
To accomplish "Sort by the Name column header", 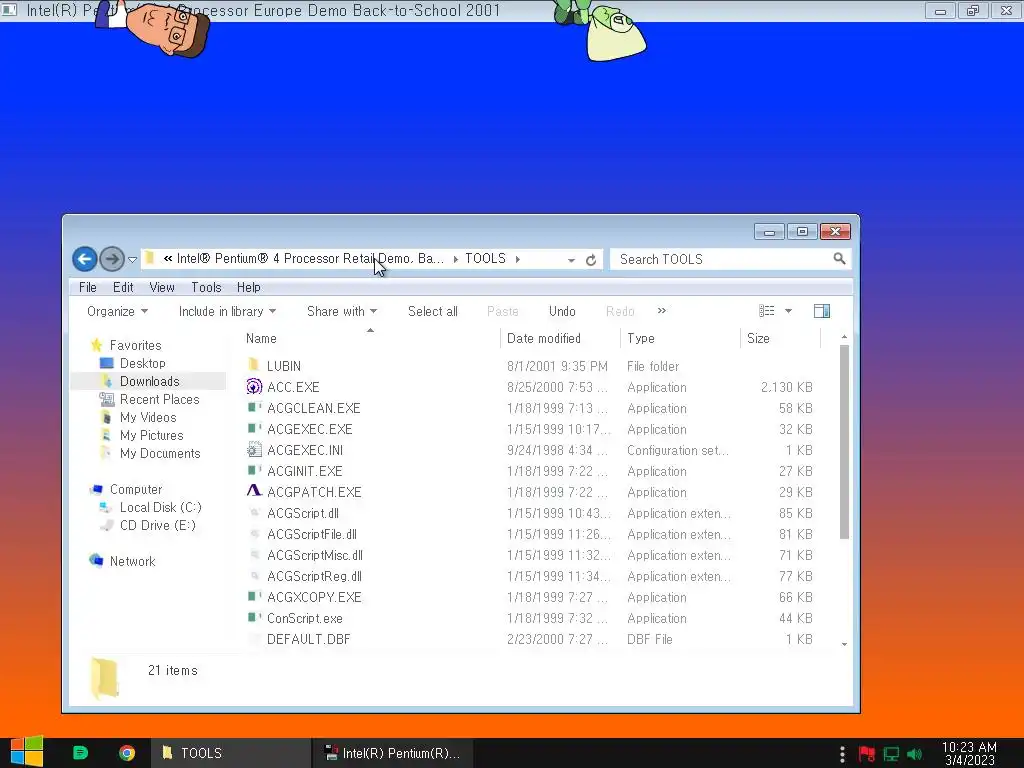I will 261,338.
